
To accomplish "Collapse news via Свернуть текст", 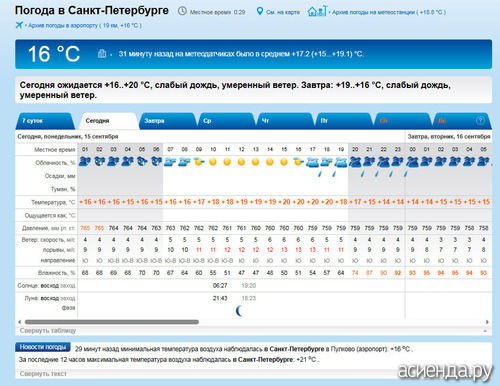I will pos(43,374).
